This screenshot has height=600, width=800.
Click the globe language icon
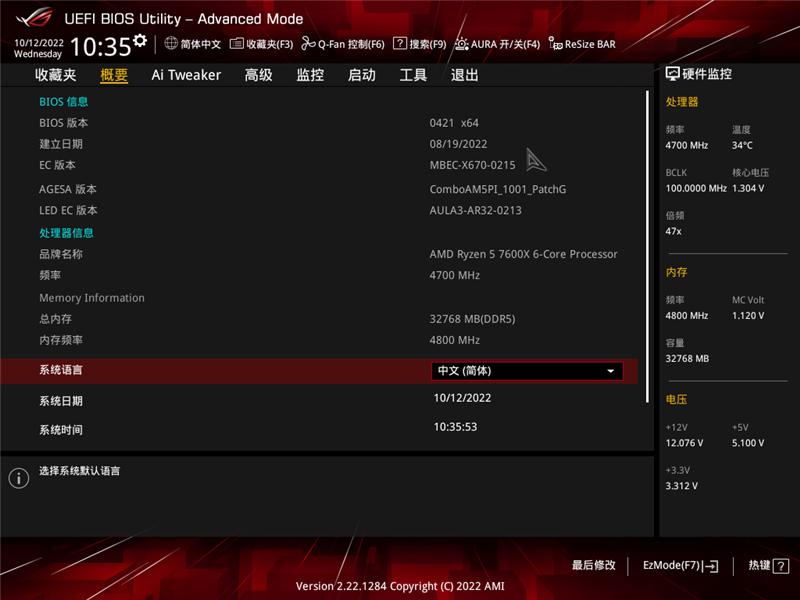[x=171, y=43]
